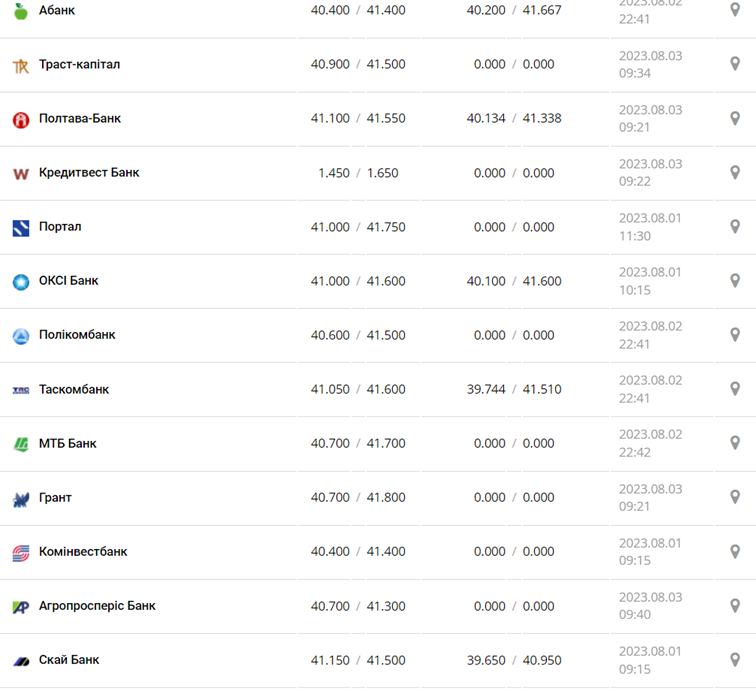Click the map pin for Траст-капітал
The height and width of the screenshot is (698, 756).
coord(735,64)
